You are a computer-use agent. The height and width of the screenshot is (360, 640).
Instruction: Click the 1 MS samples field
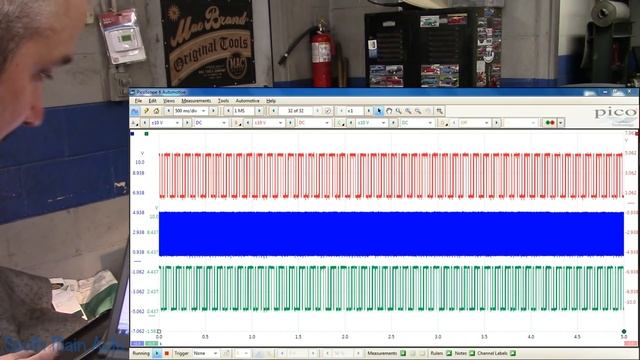[244, 111]
